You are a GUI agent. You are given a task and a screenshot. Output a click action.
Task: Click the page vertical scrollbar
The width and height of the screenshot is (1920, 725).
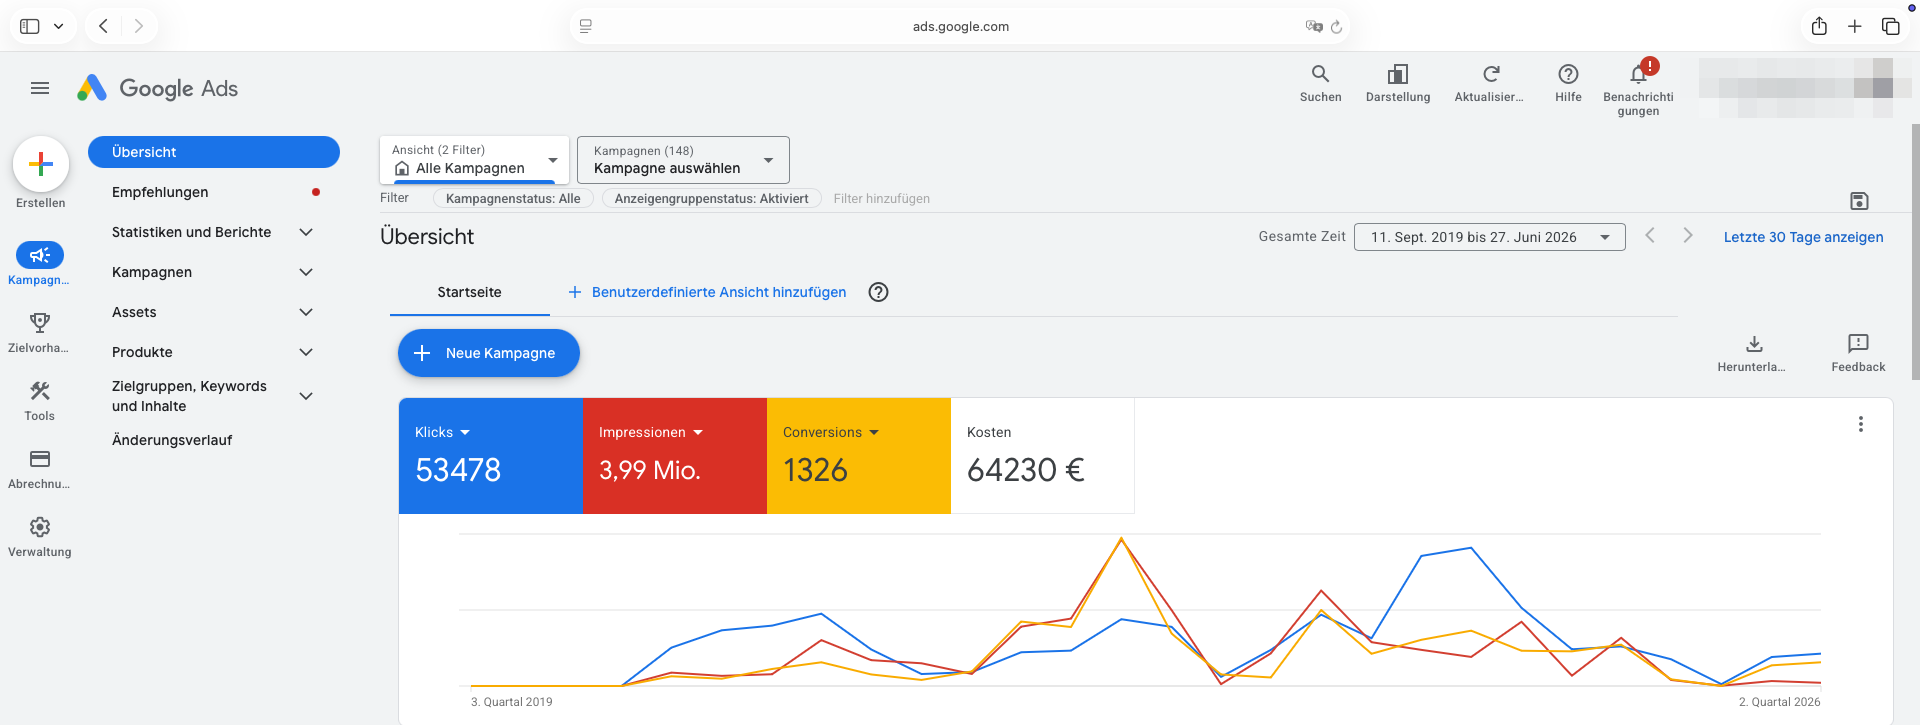tap(1914, 250)
